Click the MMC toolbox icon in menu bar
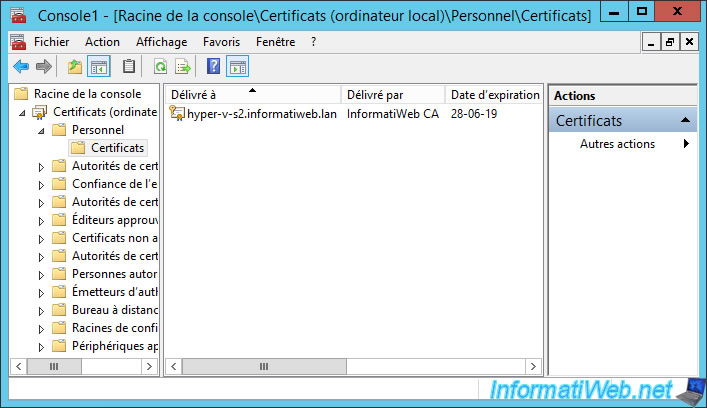This screenshot has height=408, width=707. (18, 42)
